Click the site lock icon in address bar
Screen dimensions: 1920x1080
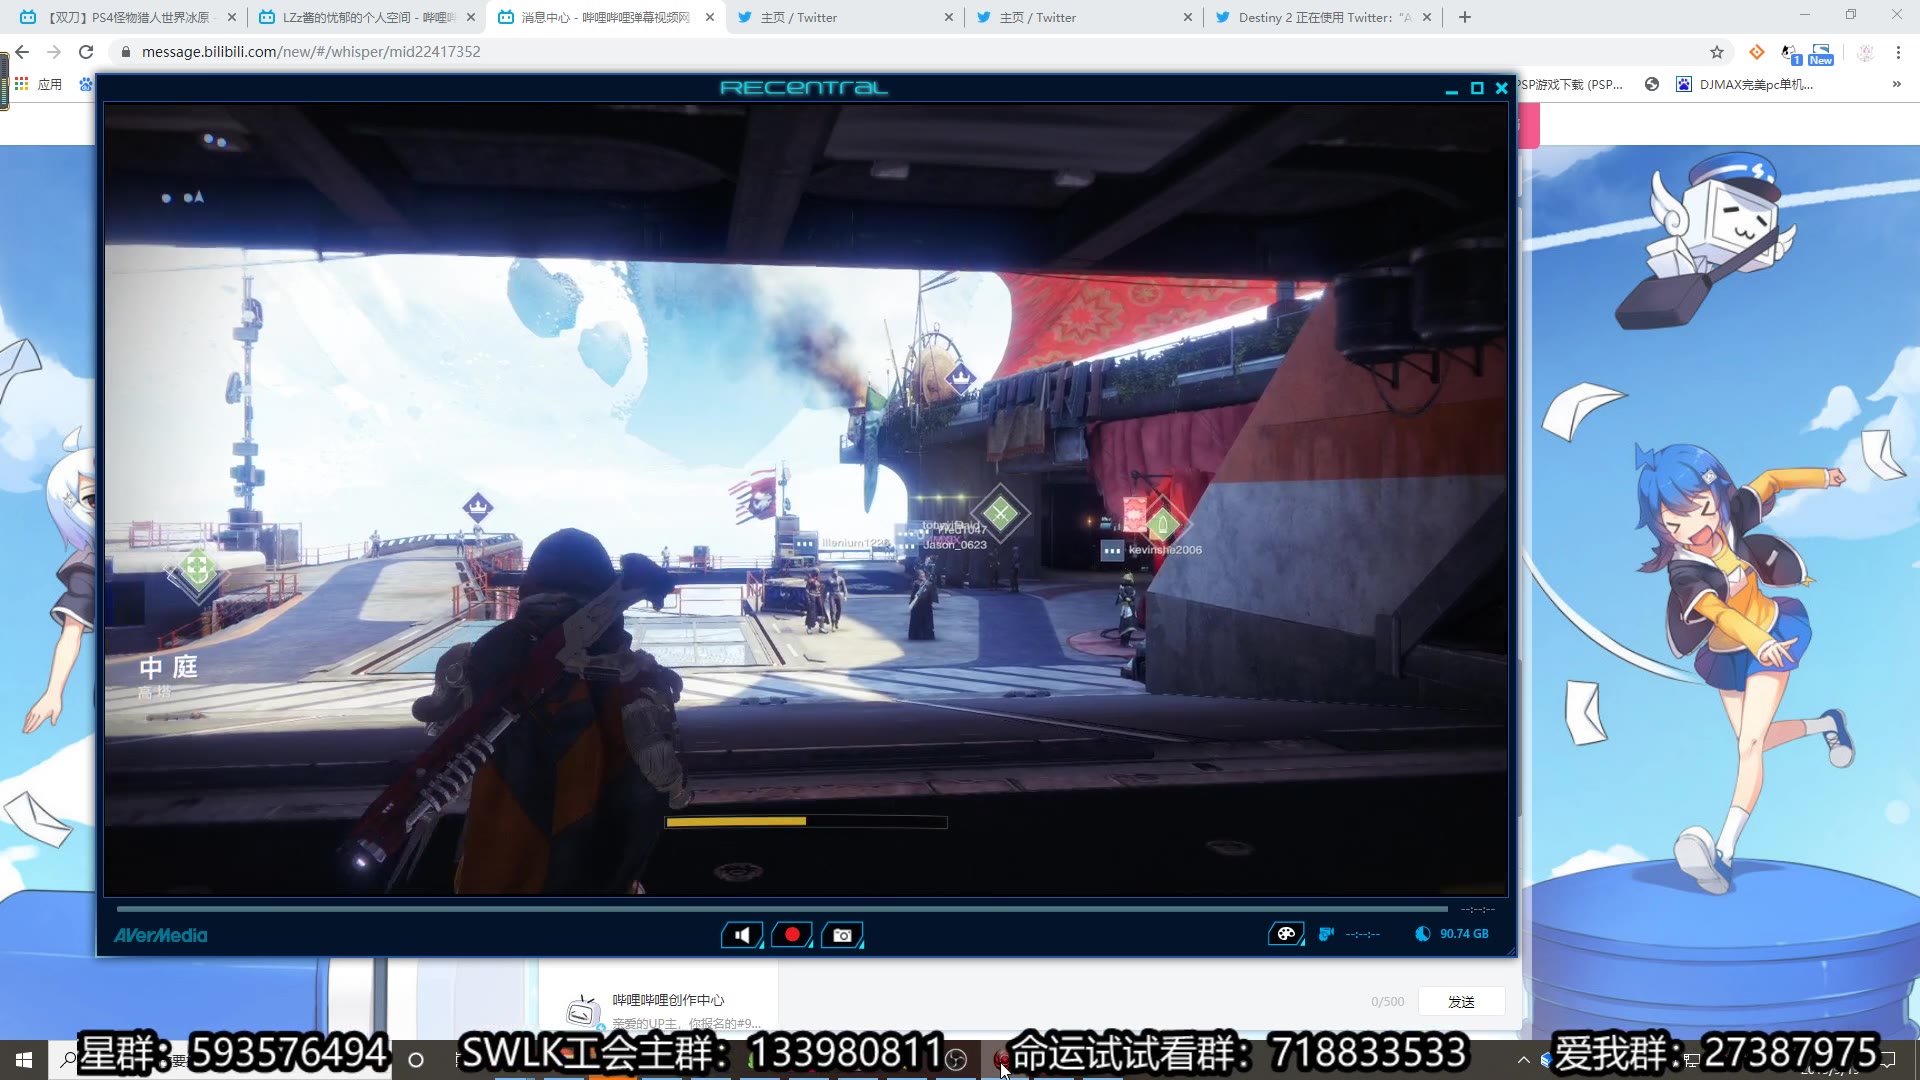click(125, 52)
